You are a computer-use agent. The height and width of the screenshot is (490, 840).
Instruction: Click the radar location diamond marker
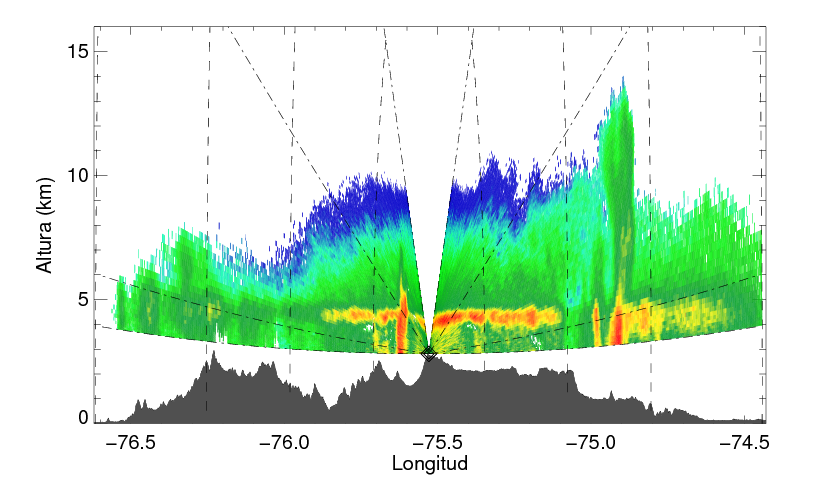pyautogui.click(x=429, y=353)
